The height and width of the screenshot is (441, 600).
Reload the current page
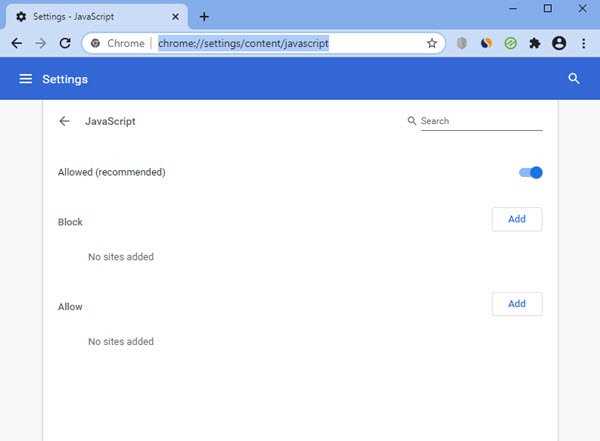65,43
